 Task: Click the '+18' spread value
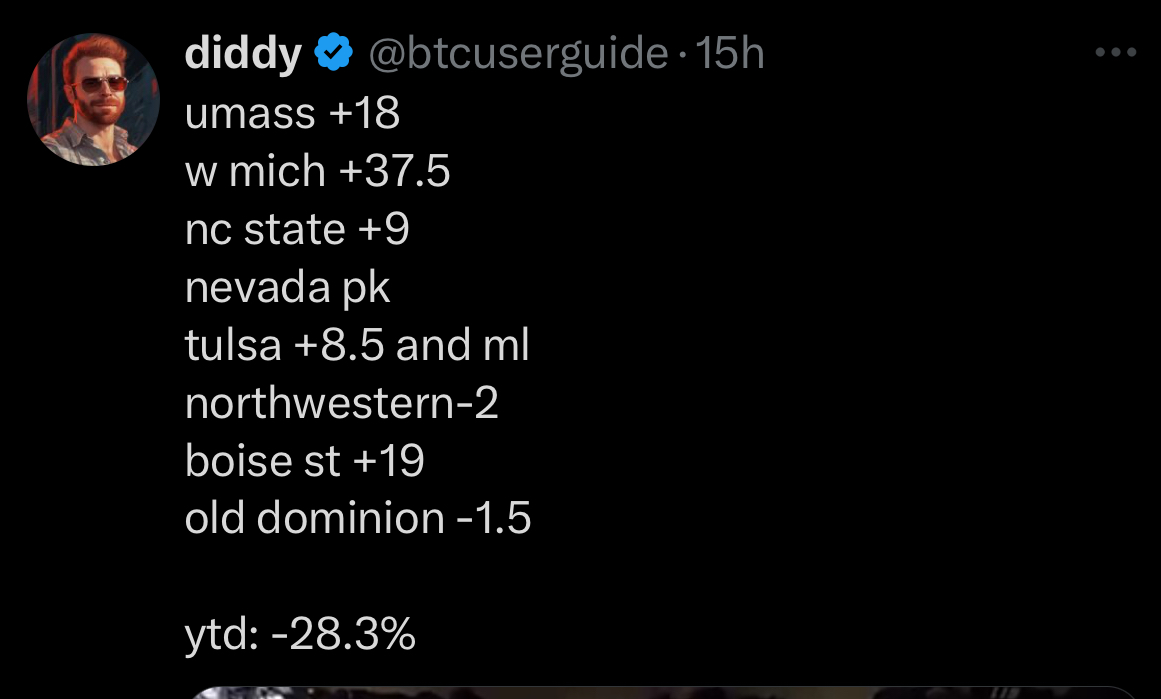pyautogui.click(x=364, y=114)
